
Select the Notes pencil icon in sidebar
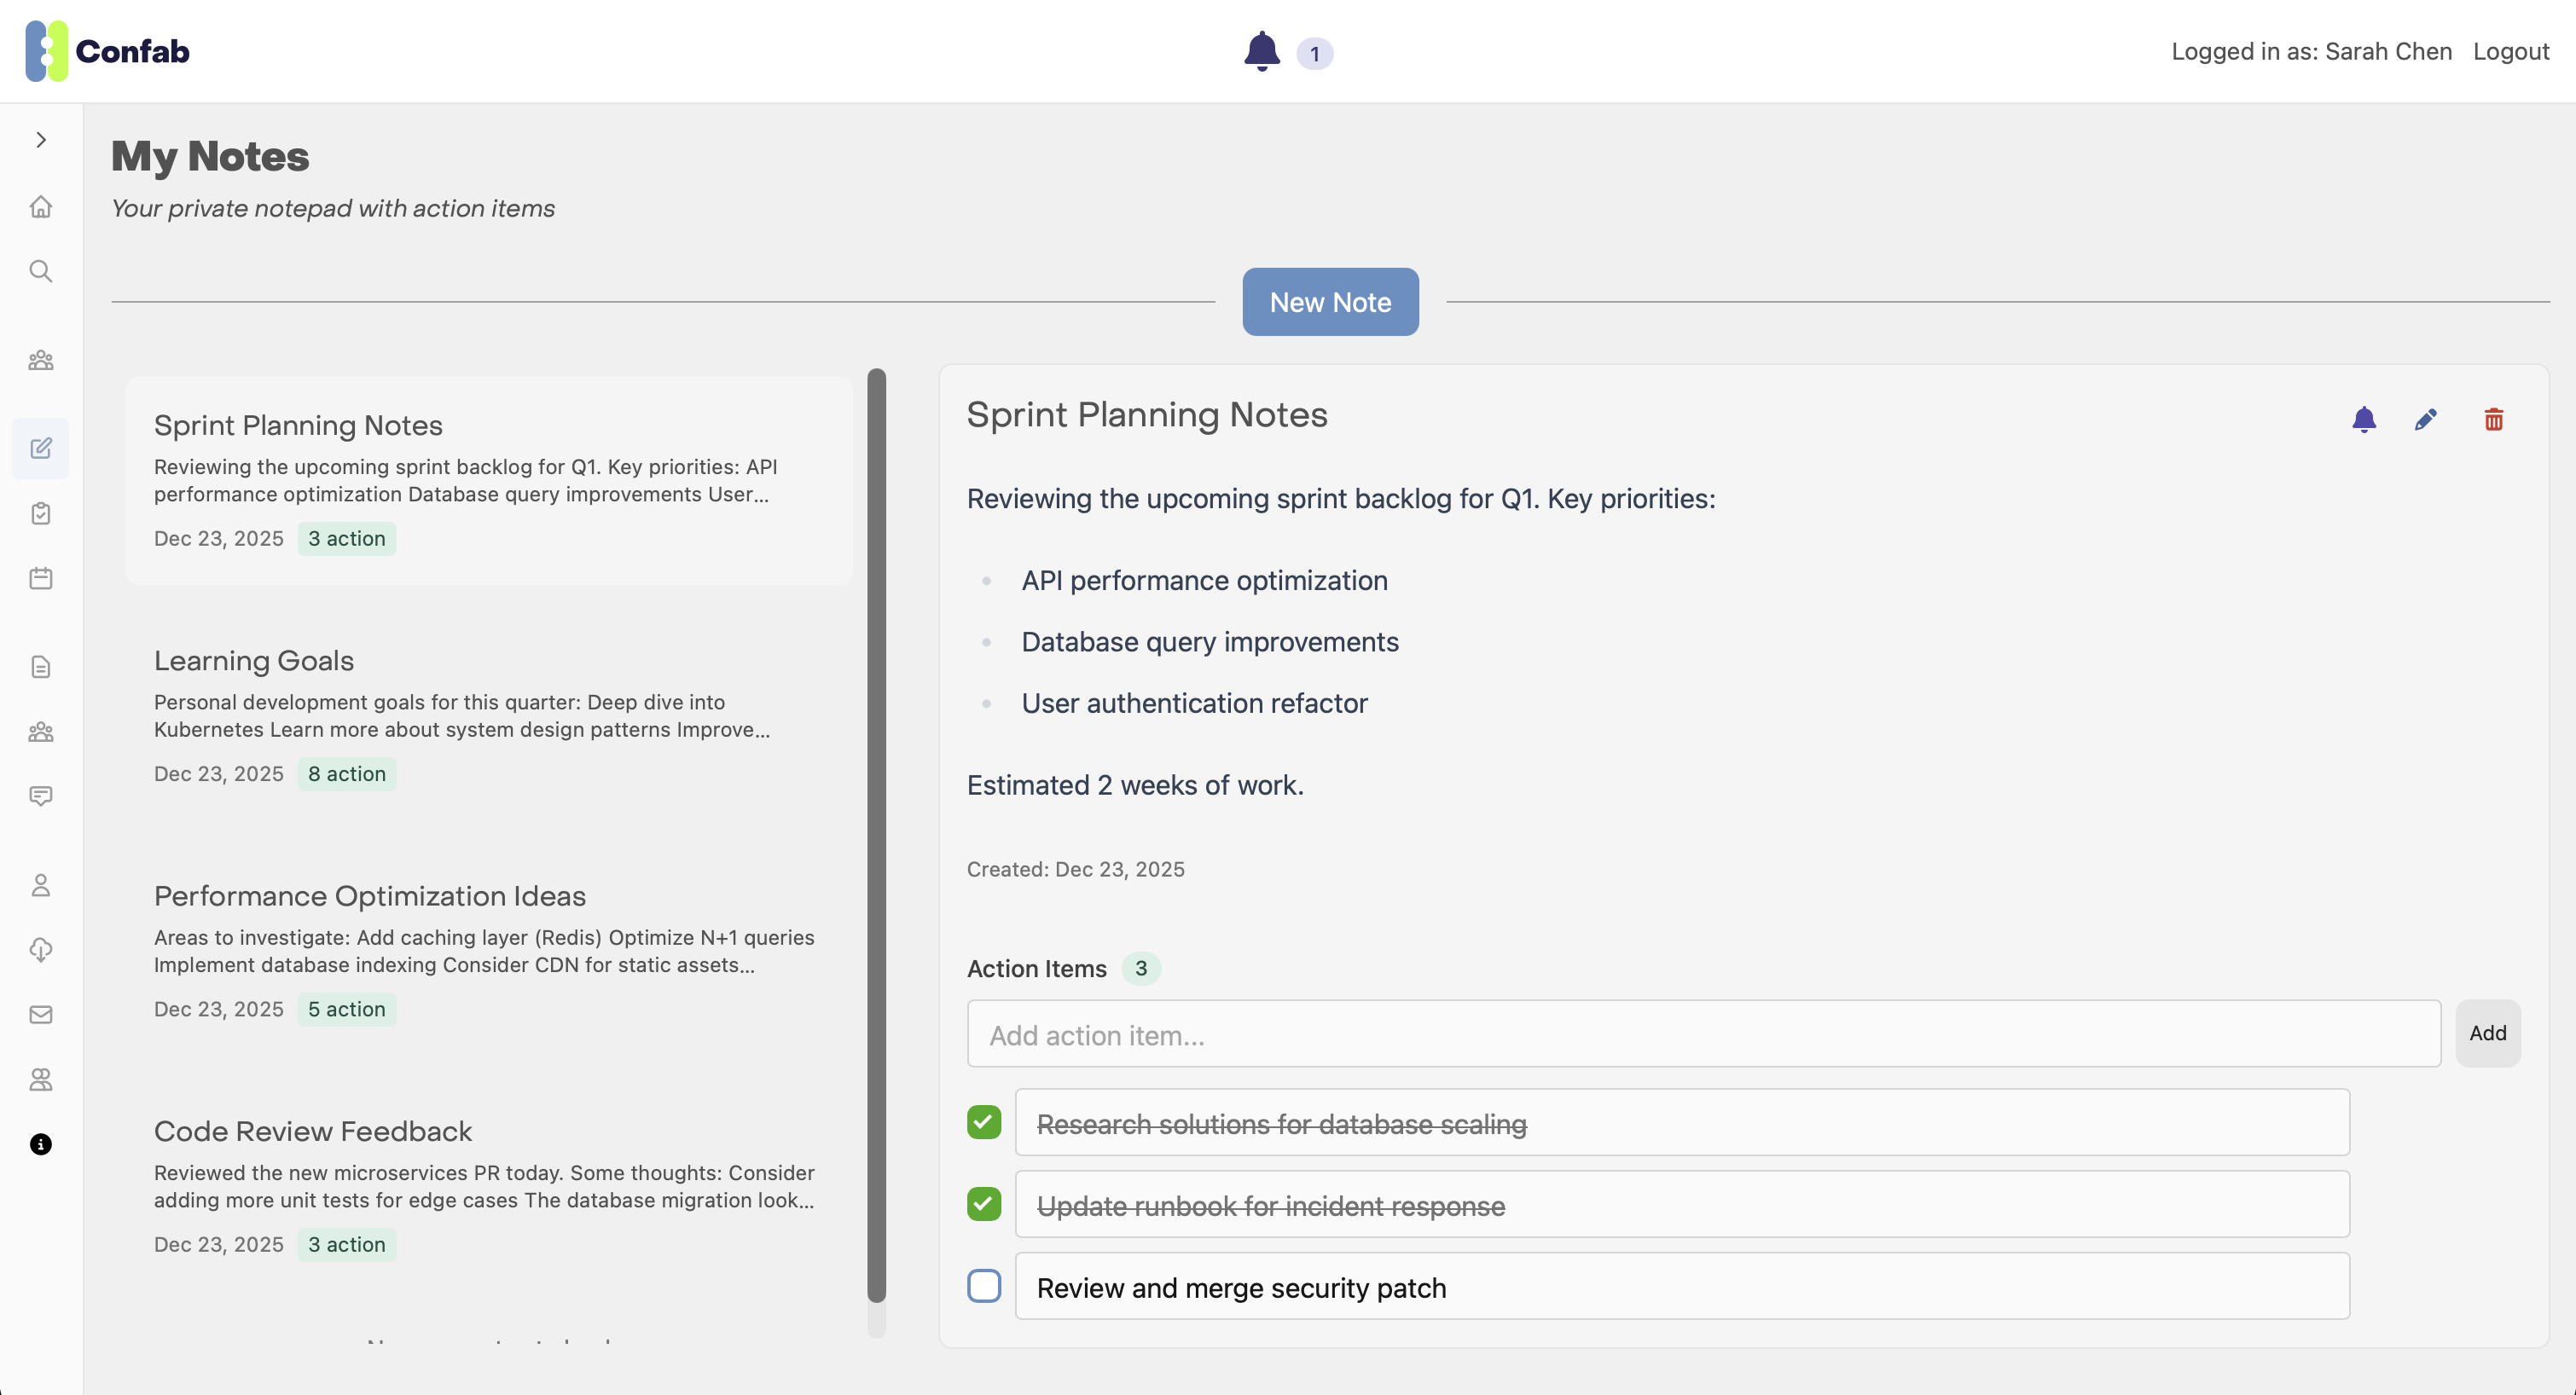(x=40, y=448)
